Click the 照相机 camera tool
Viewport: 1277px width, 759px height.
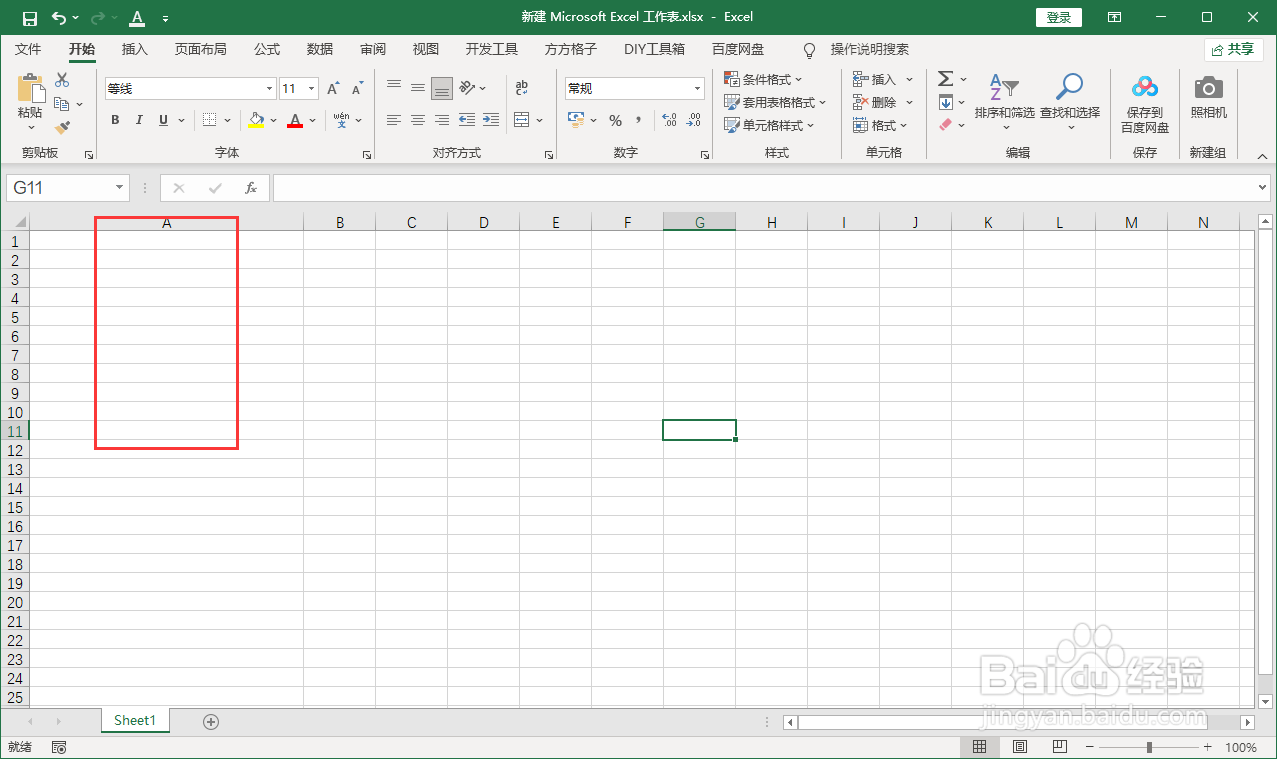[1209, 97]
